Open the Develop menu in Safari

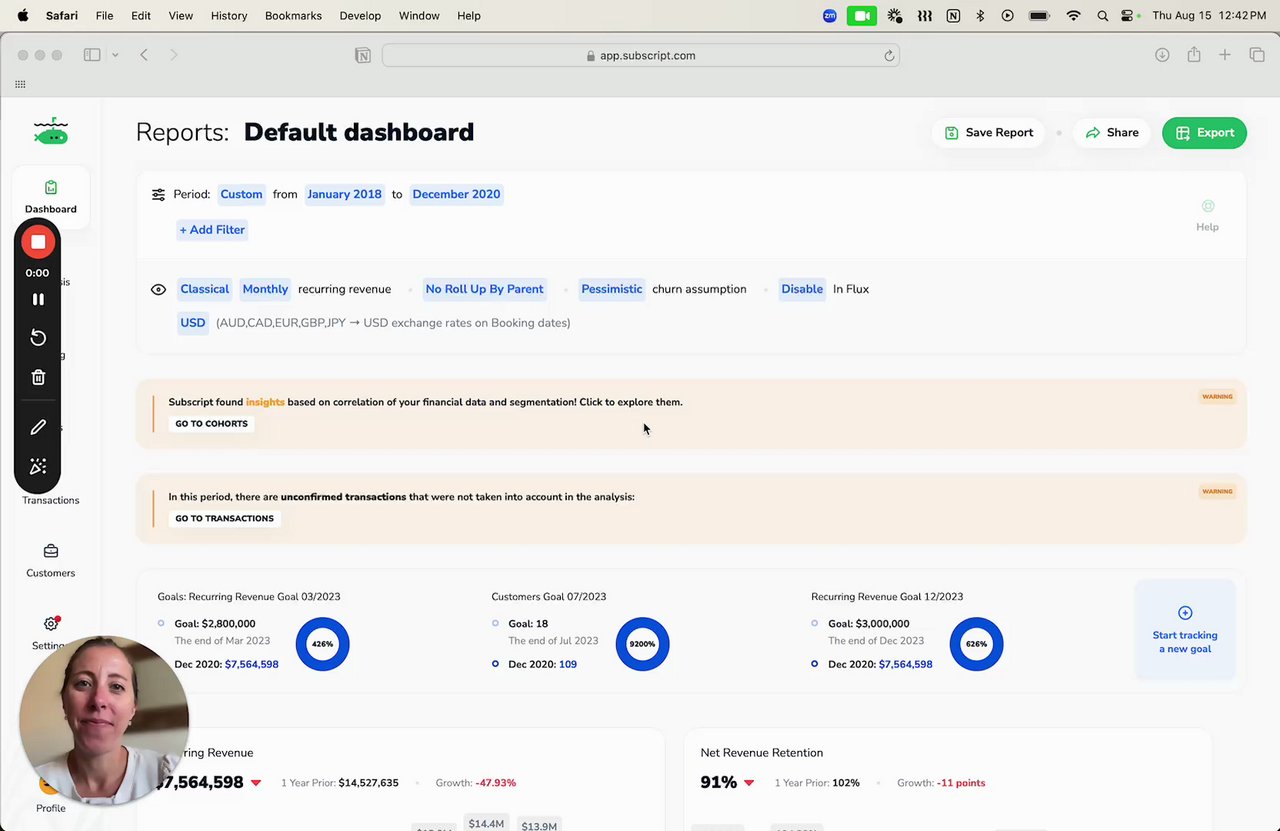pos(360,16)
